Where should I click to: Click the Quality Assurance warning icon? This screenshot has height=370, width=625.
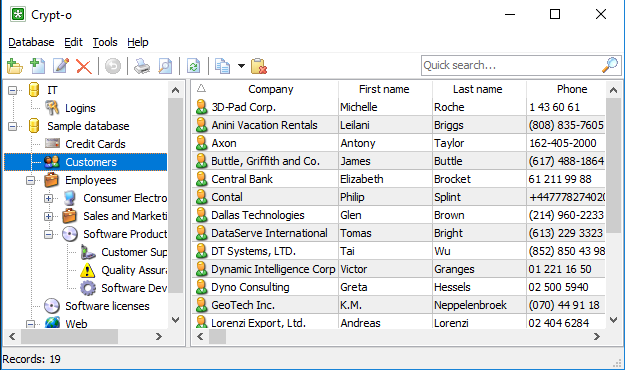(88, 270)
